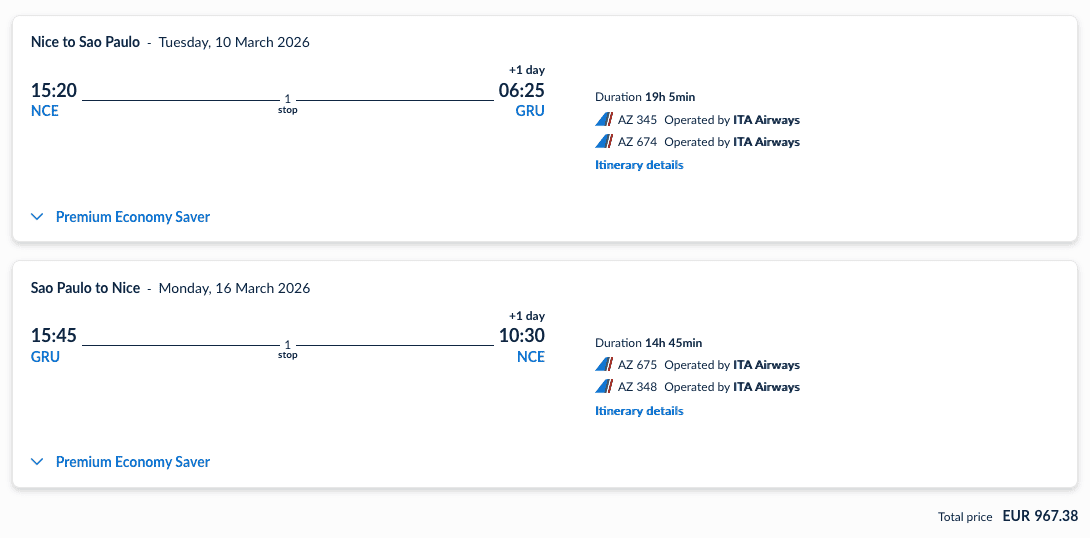1090x538 pixels.
Task: Click GRU arrival airport code on outbound
Action: tap(530, 111)
